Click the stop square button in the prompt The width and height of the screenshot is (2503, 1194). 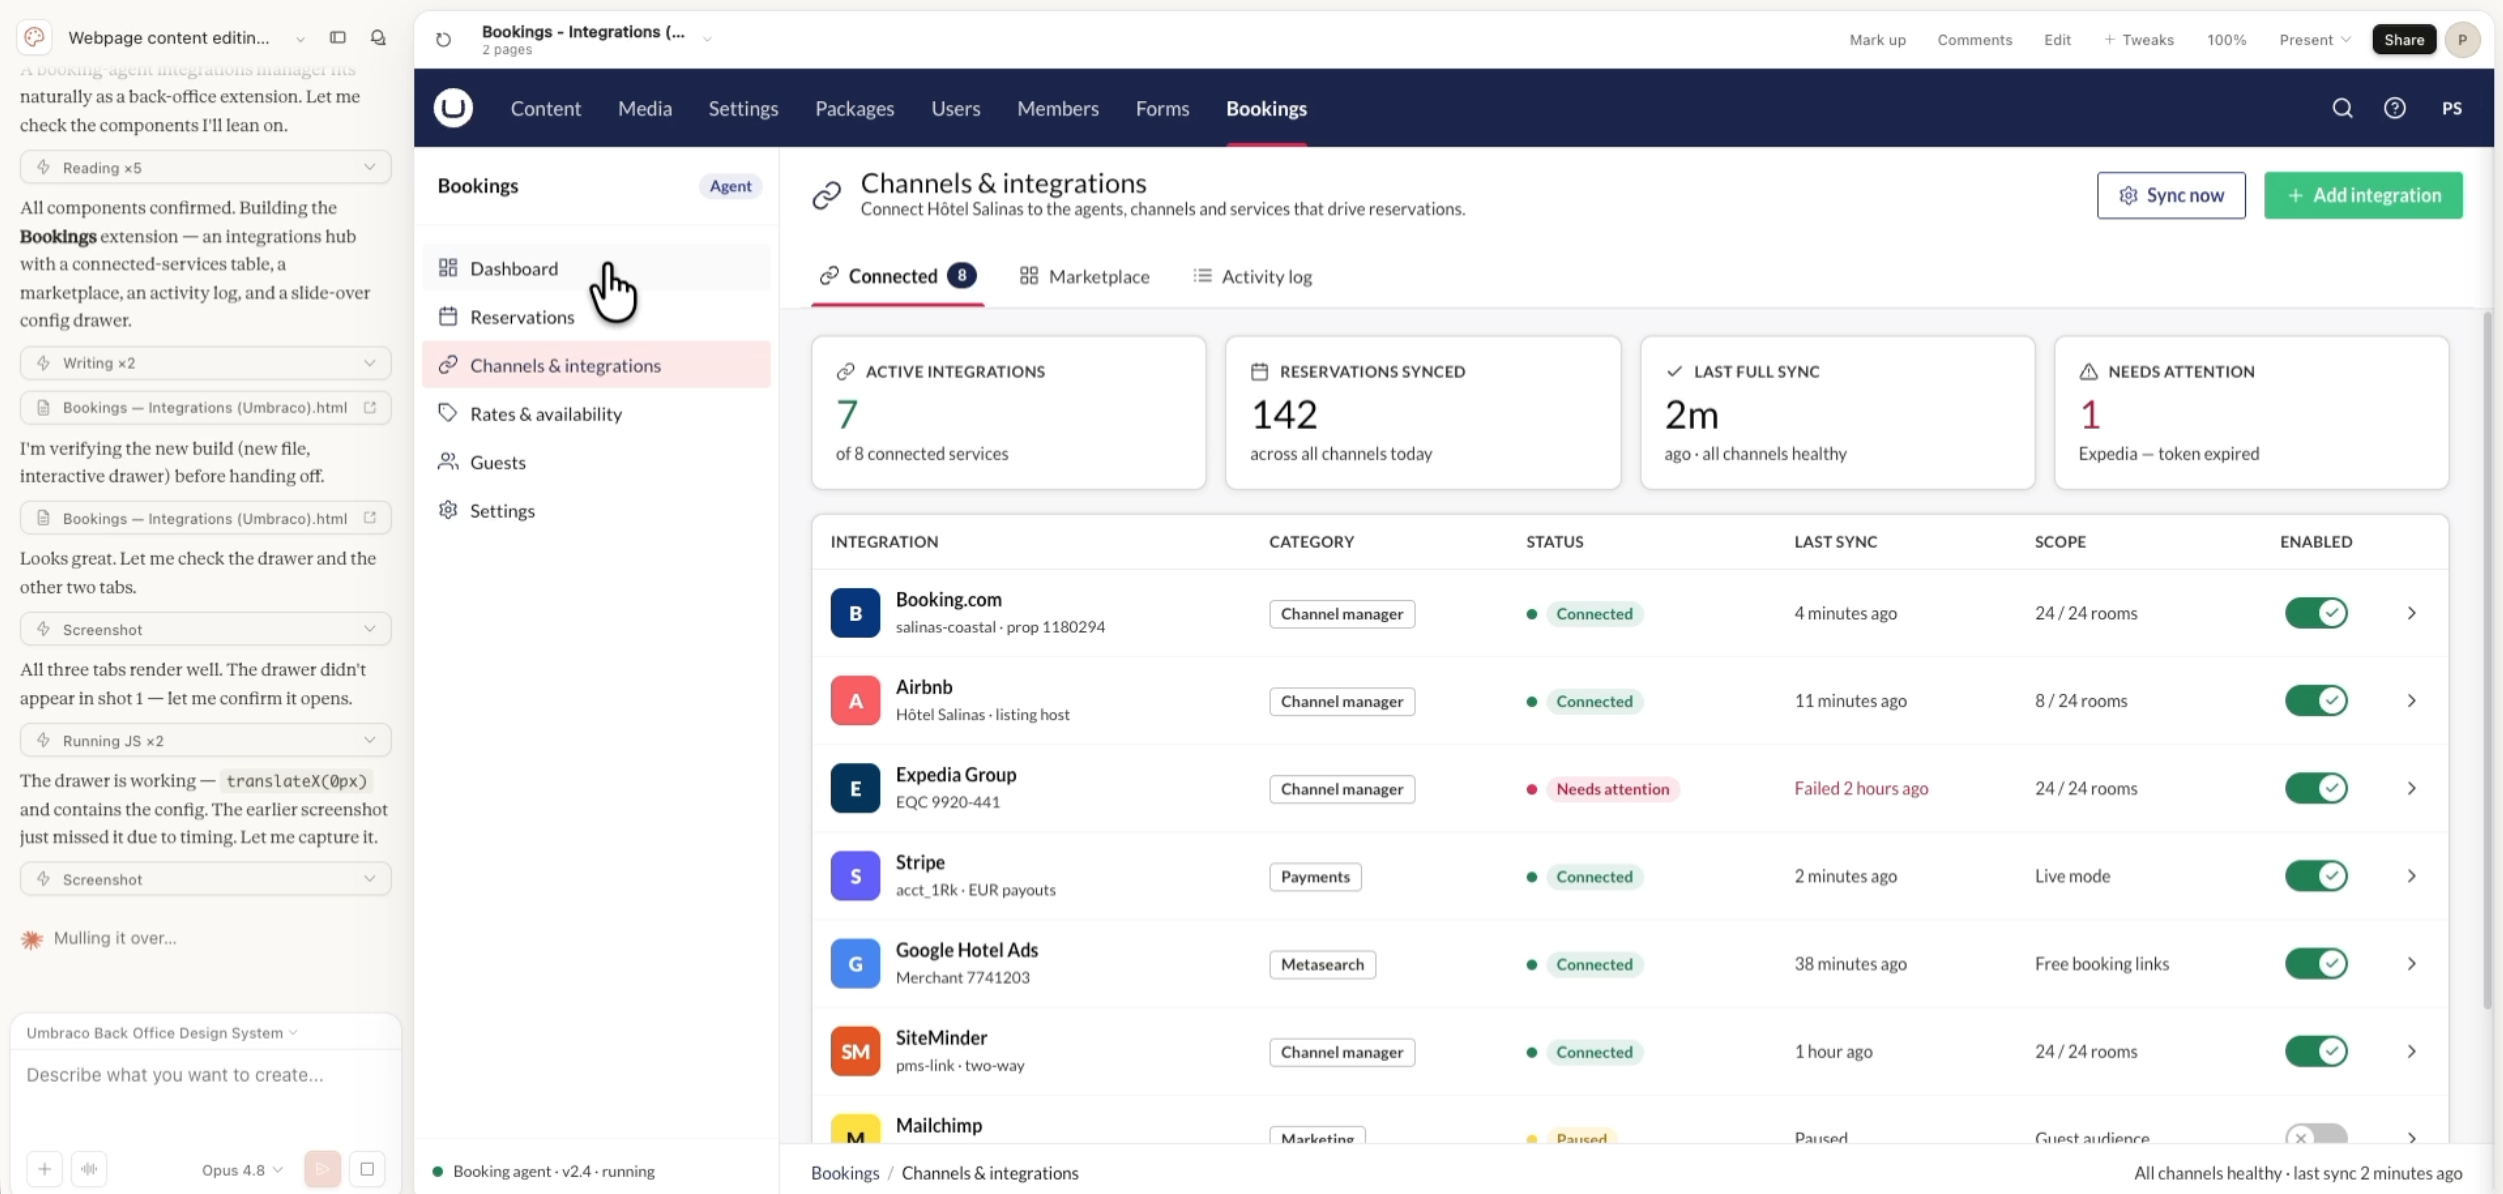[367, 1168]
